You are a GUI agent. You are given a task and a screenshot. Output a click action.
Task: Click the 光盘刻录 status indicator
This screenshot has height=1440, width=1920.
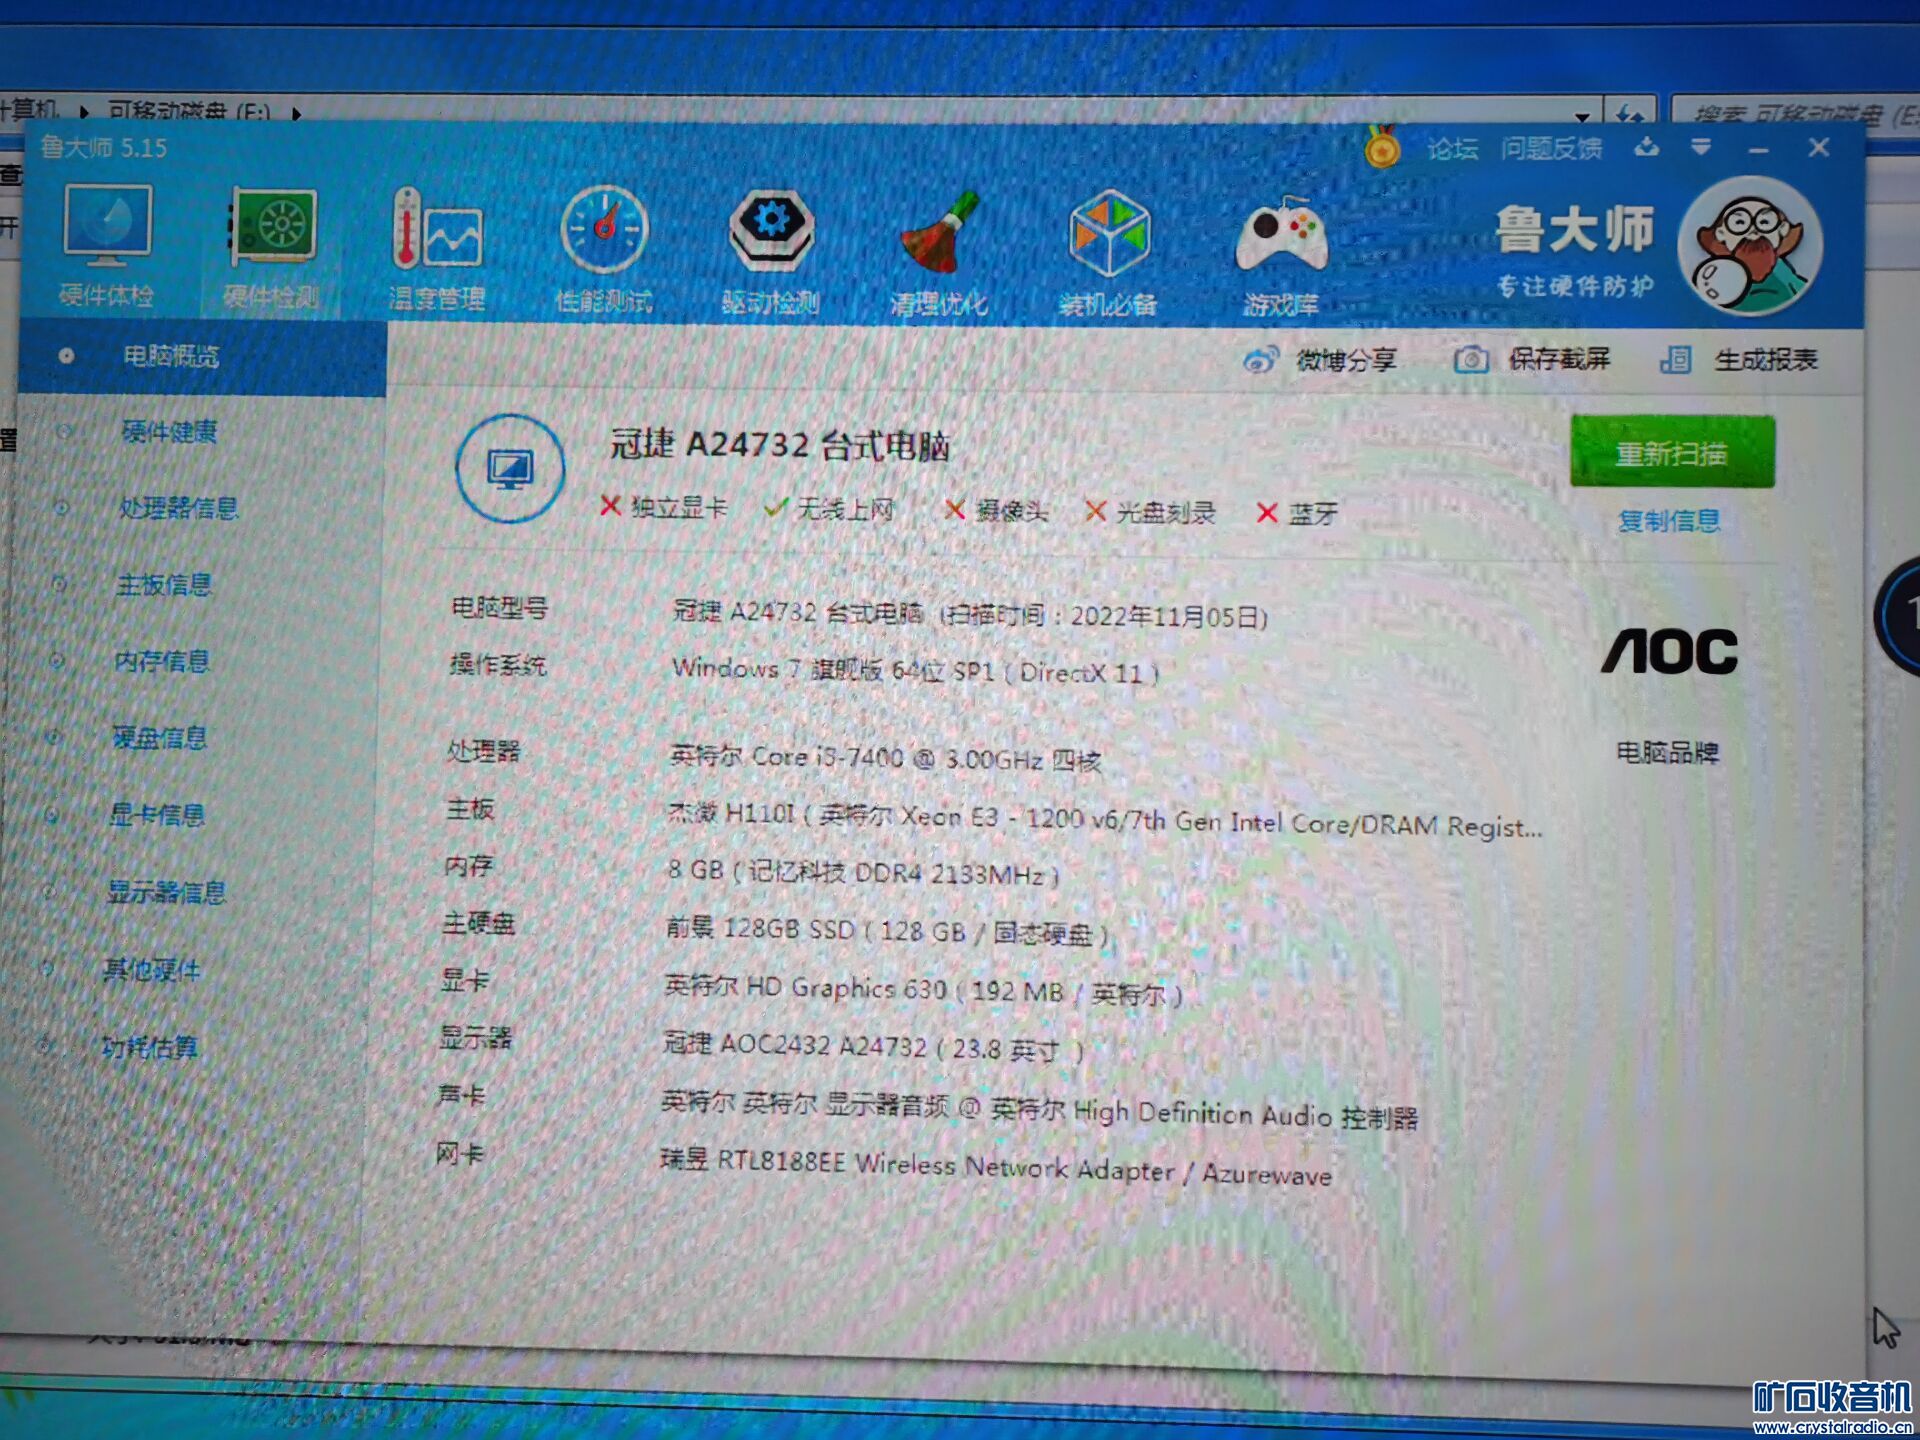click(1151, 512)
